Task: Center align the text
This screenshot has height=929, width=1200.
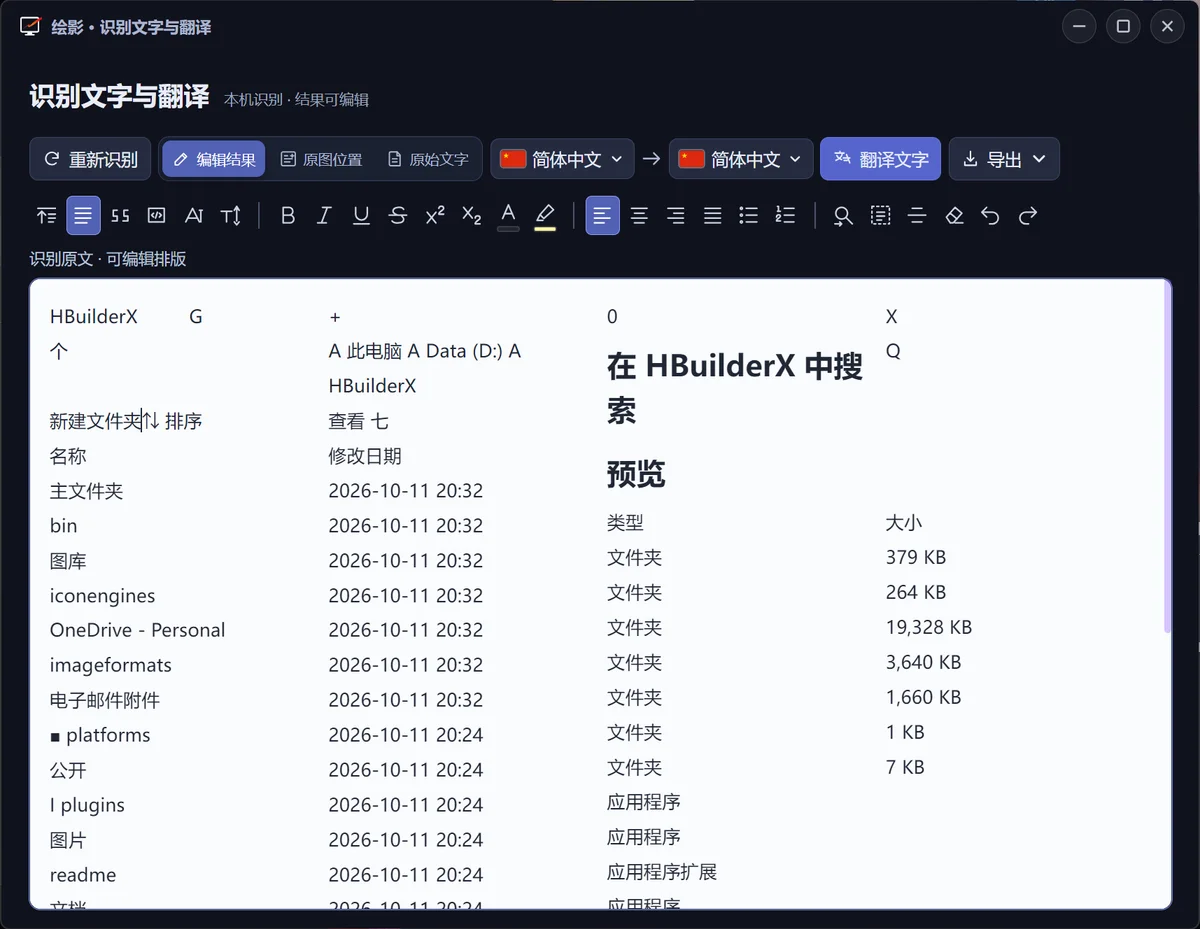Action: tap(639, 215)
